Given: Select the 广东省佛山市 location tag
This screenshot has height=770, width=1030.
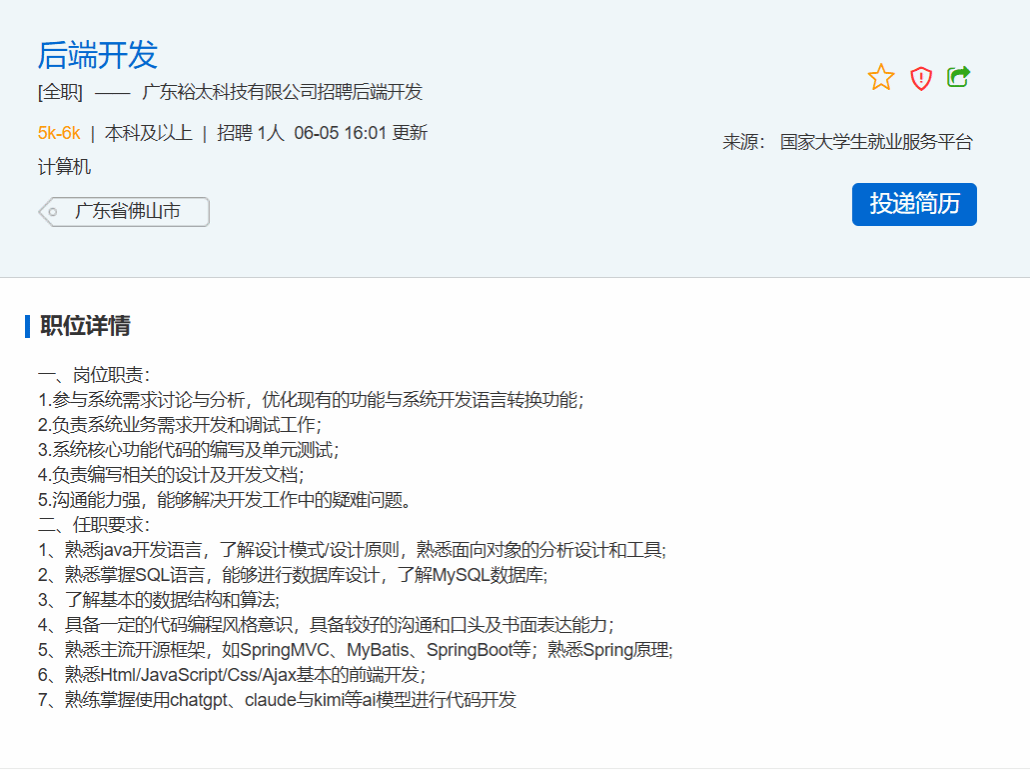Looking at the screenshot, I should (128, 212).
